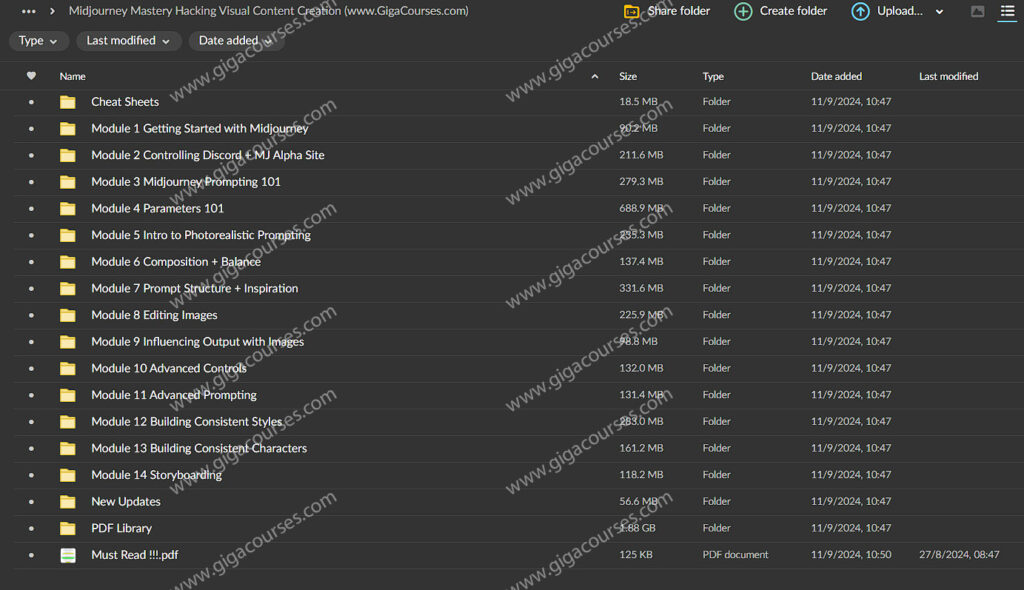The image size is (1024, 590).
Task: Click the Cheat Sheets folder icon
Action: tap(67, 102)
